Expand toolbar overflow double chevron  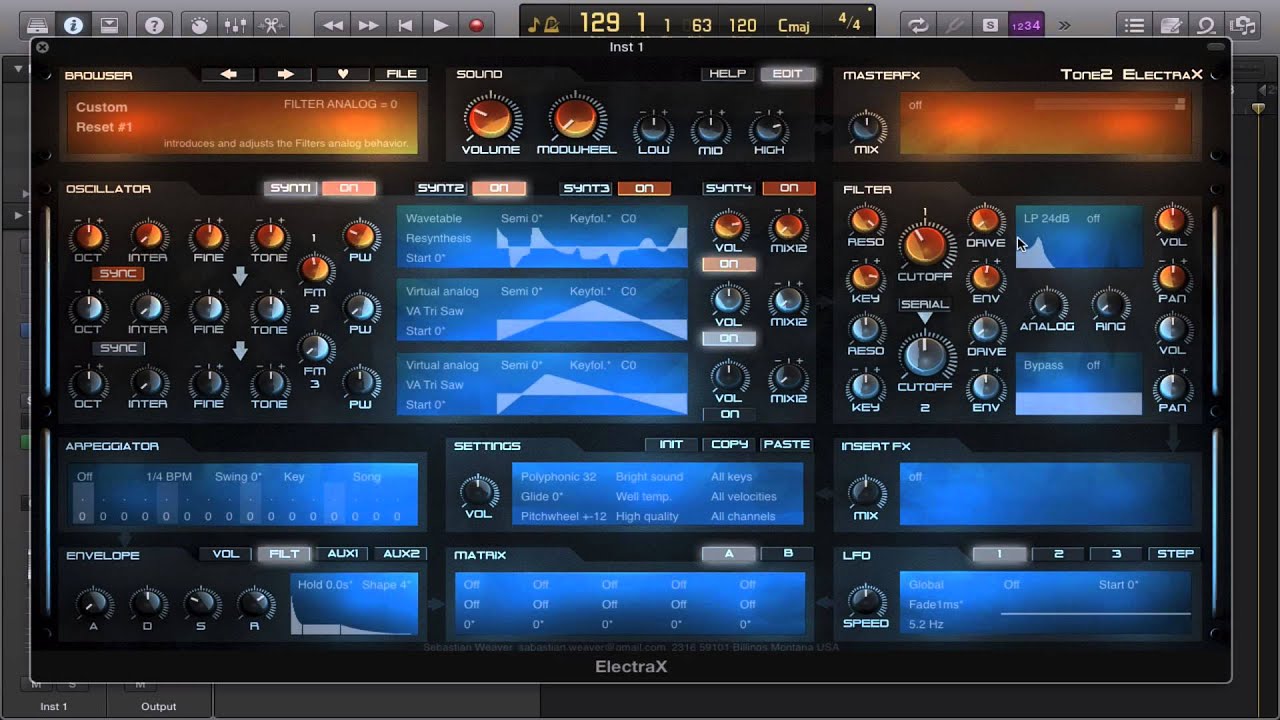click(1064, 25)
